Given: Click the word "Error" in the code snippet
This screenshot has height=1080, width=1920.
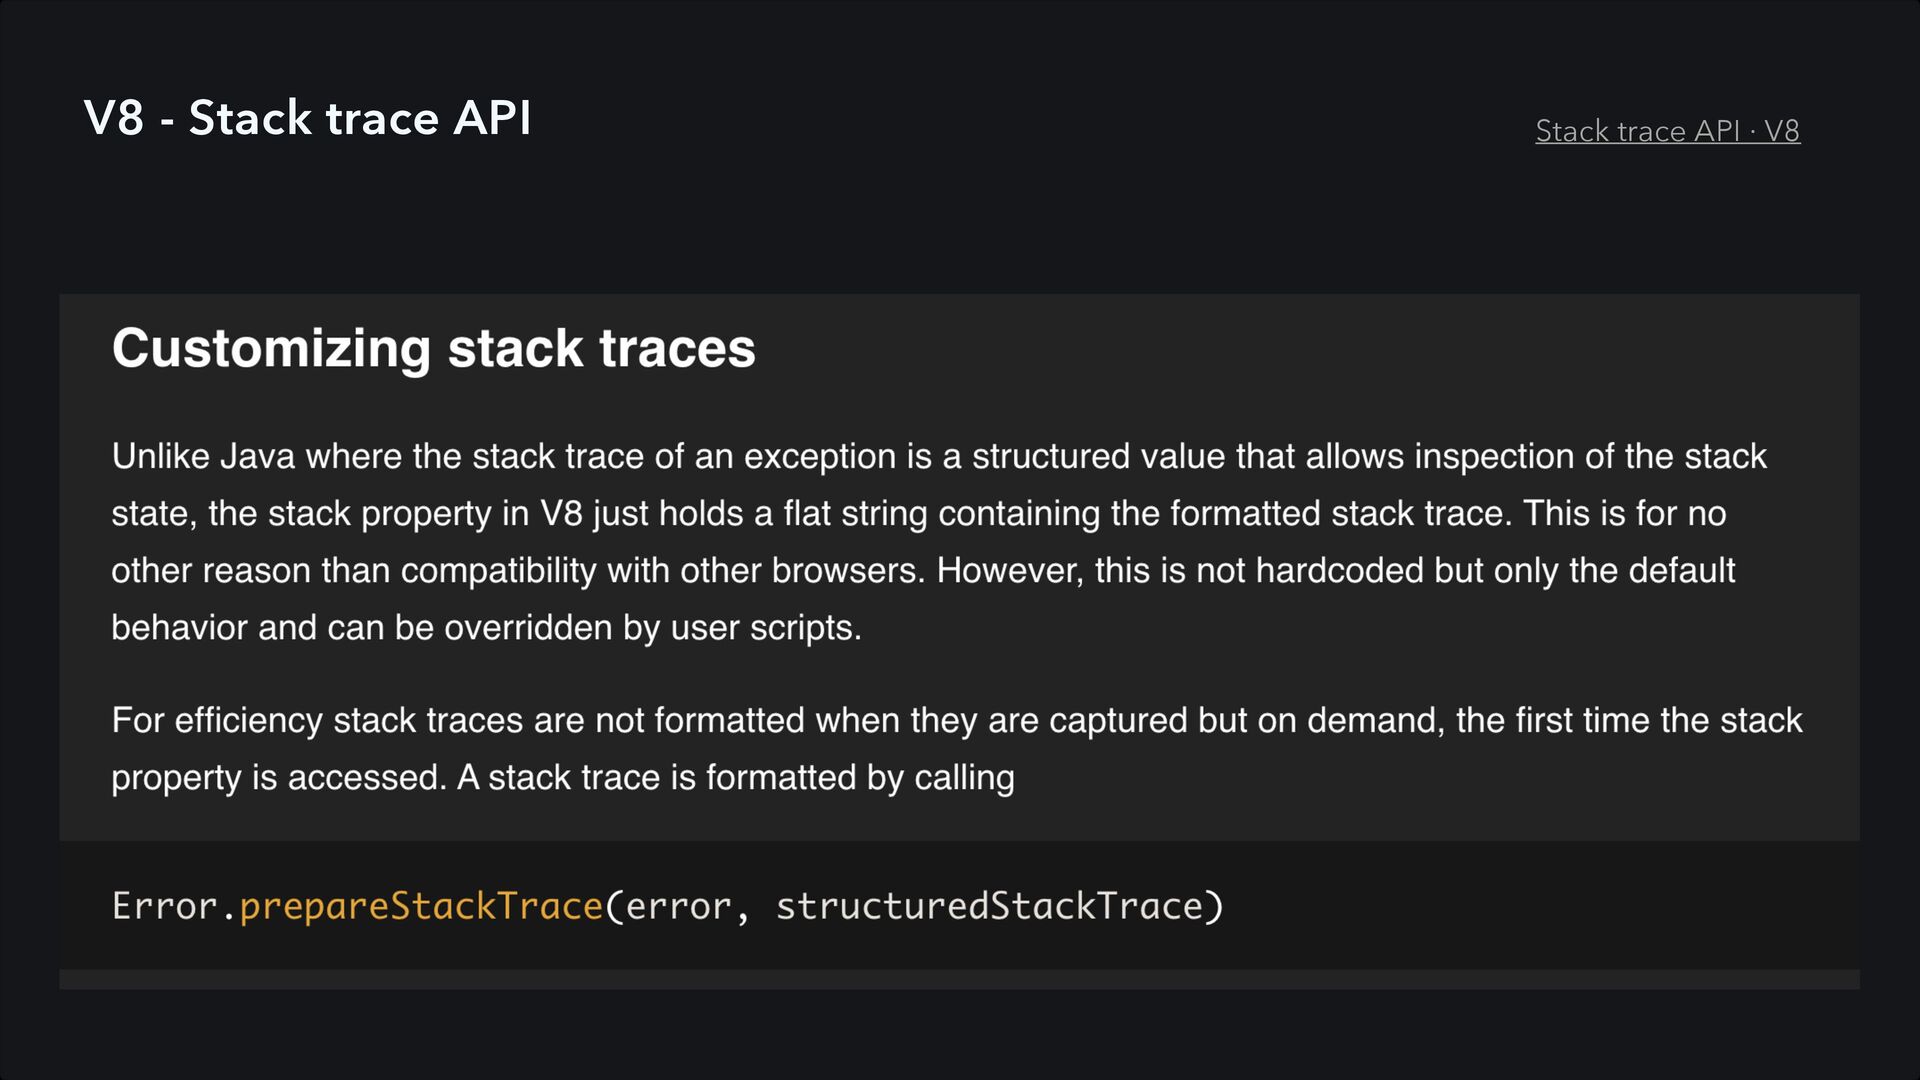Looking at the screenshot, I should [x=164, y=906].
